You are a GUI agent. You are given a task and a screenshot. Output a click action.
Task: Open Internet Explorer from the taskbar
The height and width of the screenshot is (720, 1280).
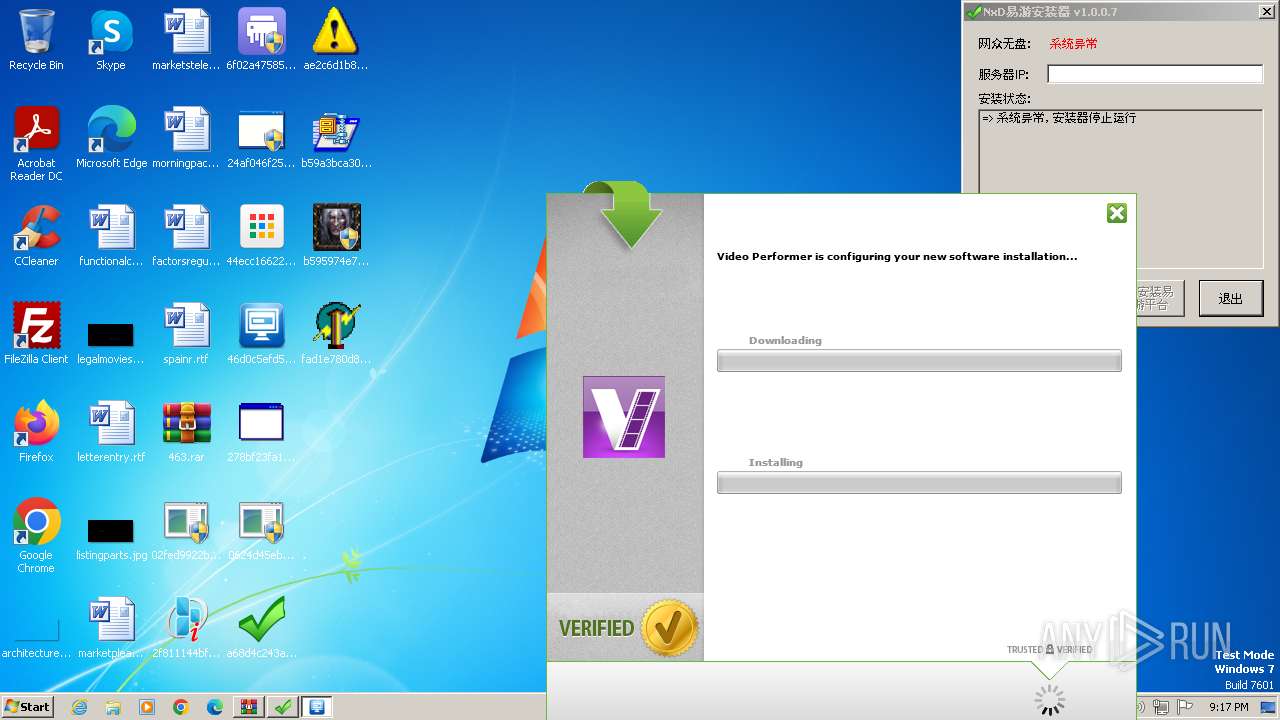[79, 707]
